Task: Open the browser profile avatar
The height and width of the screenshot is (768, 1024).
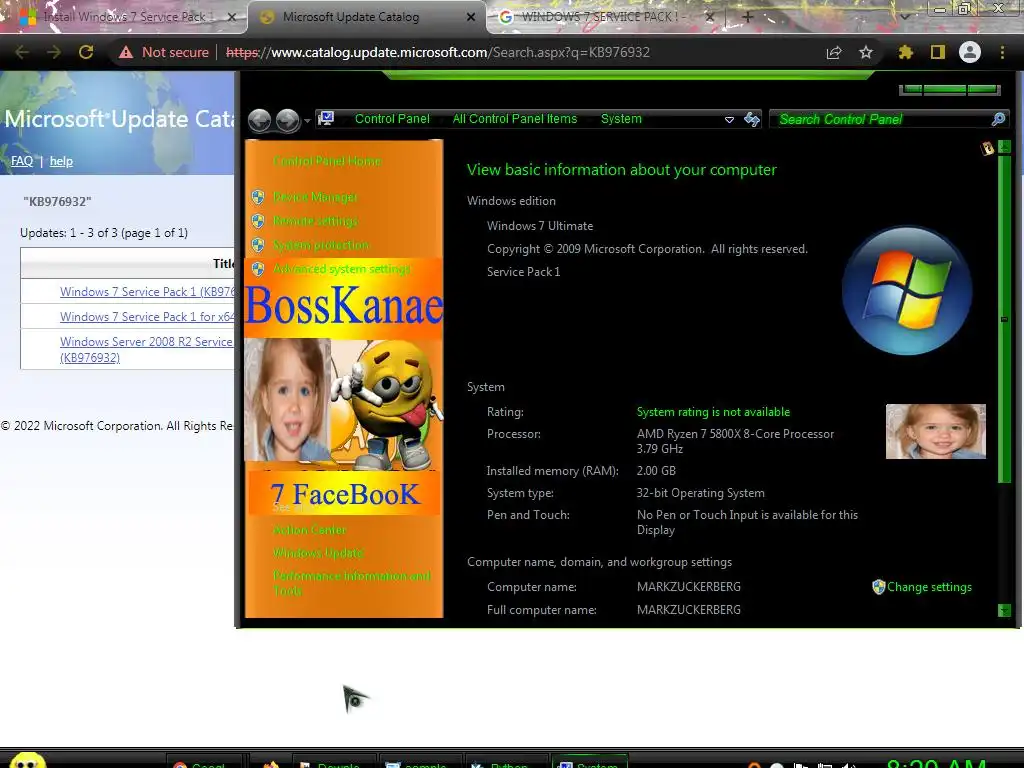Action: point(970,52)
